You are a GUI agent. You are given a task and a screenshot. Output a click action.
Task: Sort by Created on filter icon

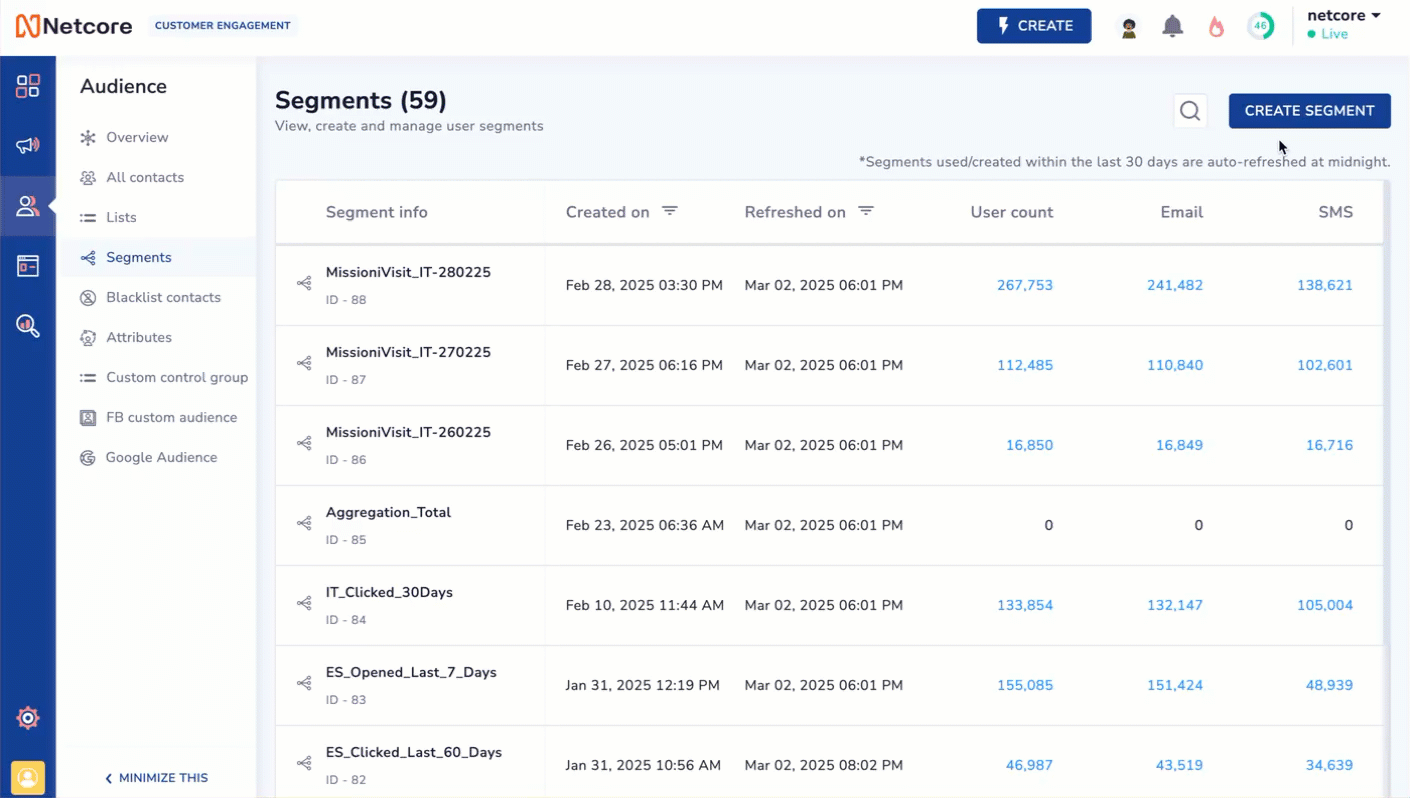[x=670, y=211]
